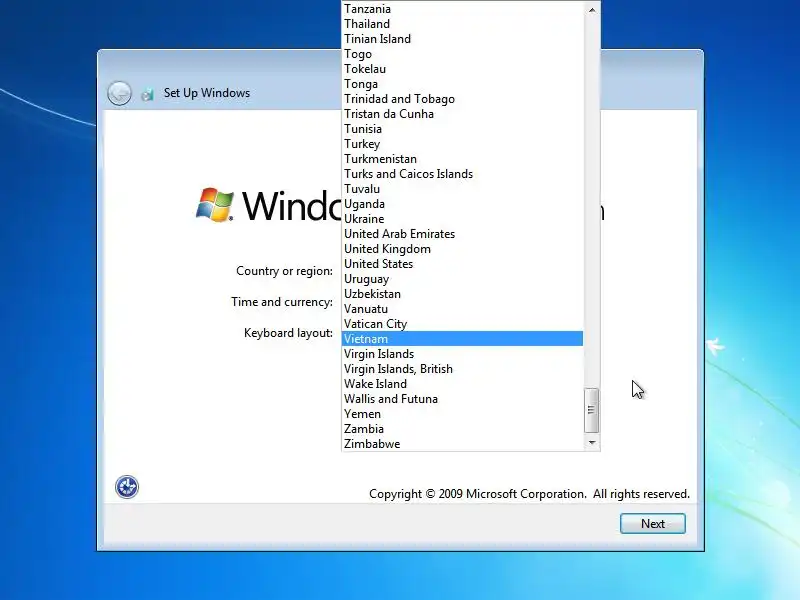Click the dropdown list scroll down arrow

591,442
